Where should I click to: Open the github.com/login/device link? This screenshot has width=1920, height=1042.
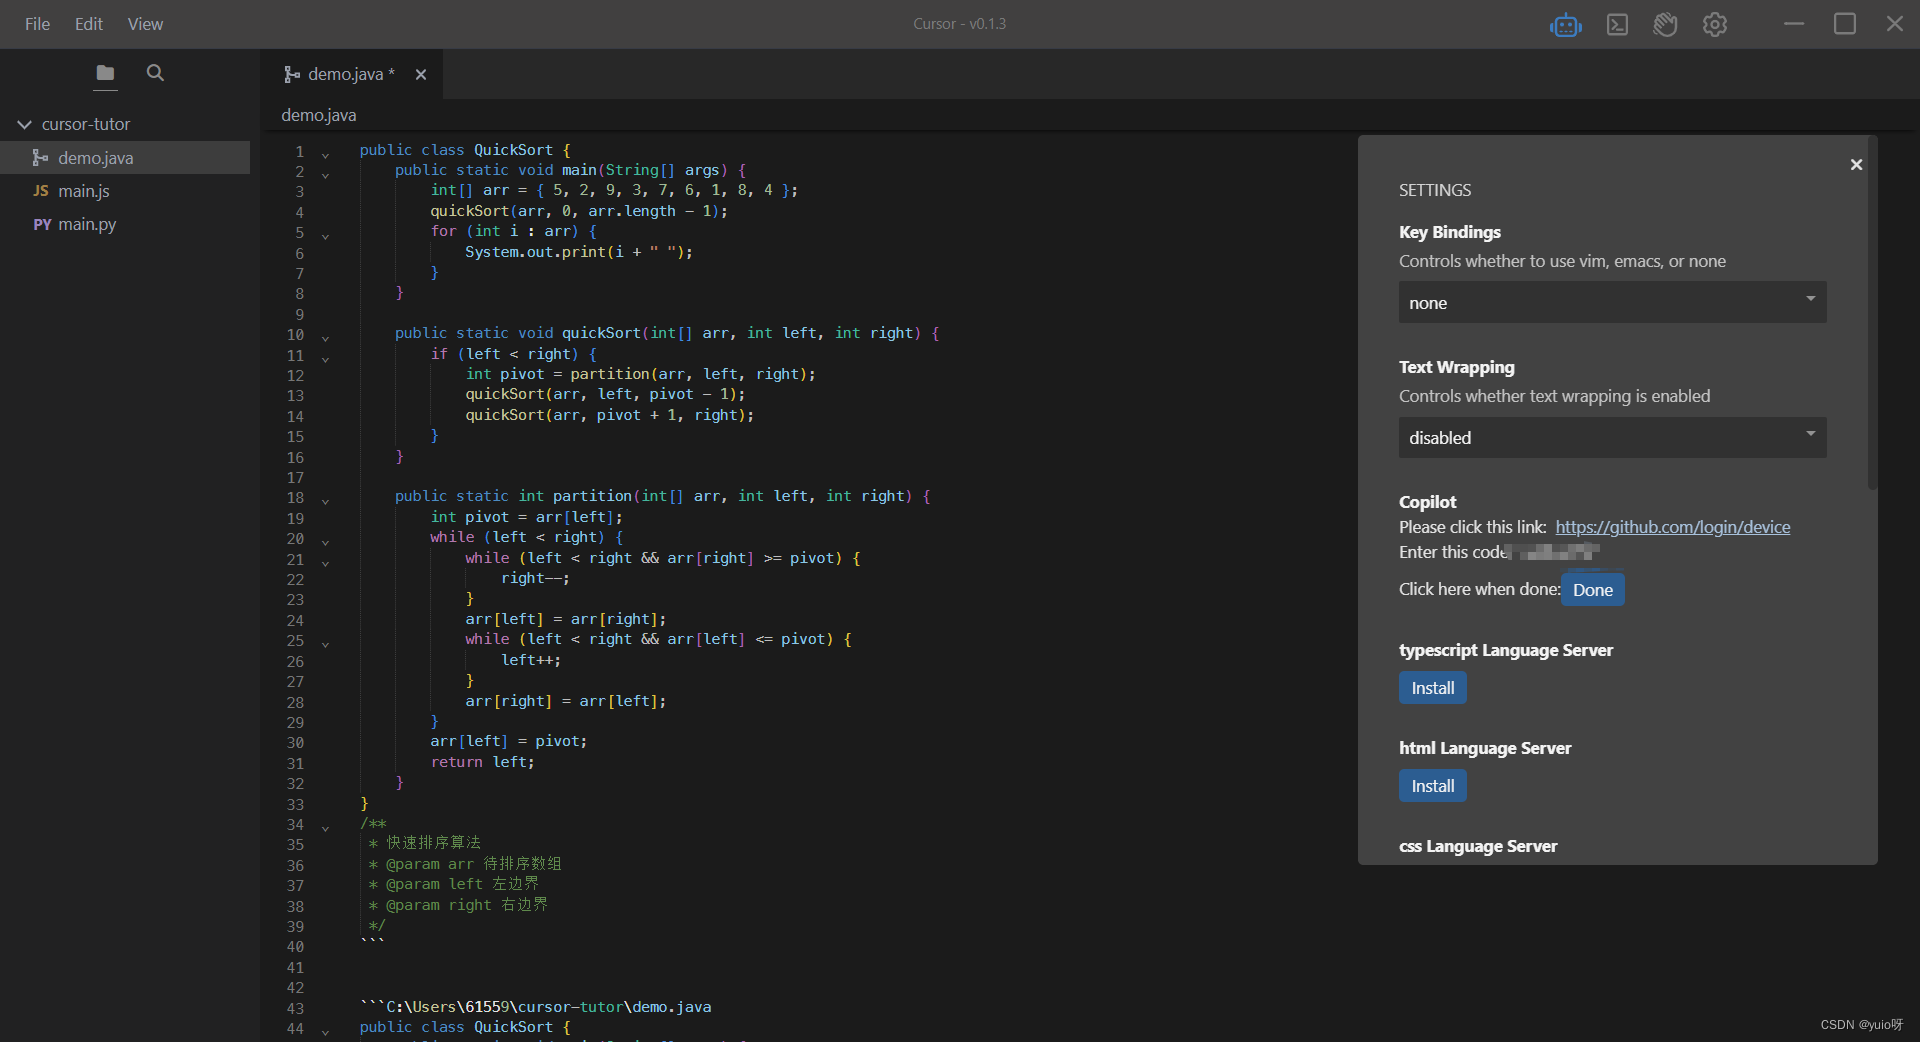pyautogui.click(x=1672, y=527)
